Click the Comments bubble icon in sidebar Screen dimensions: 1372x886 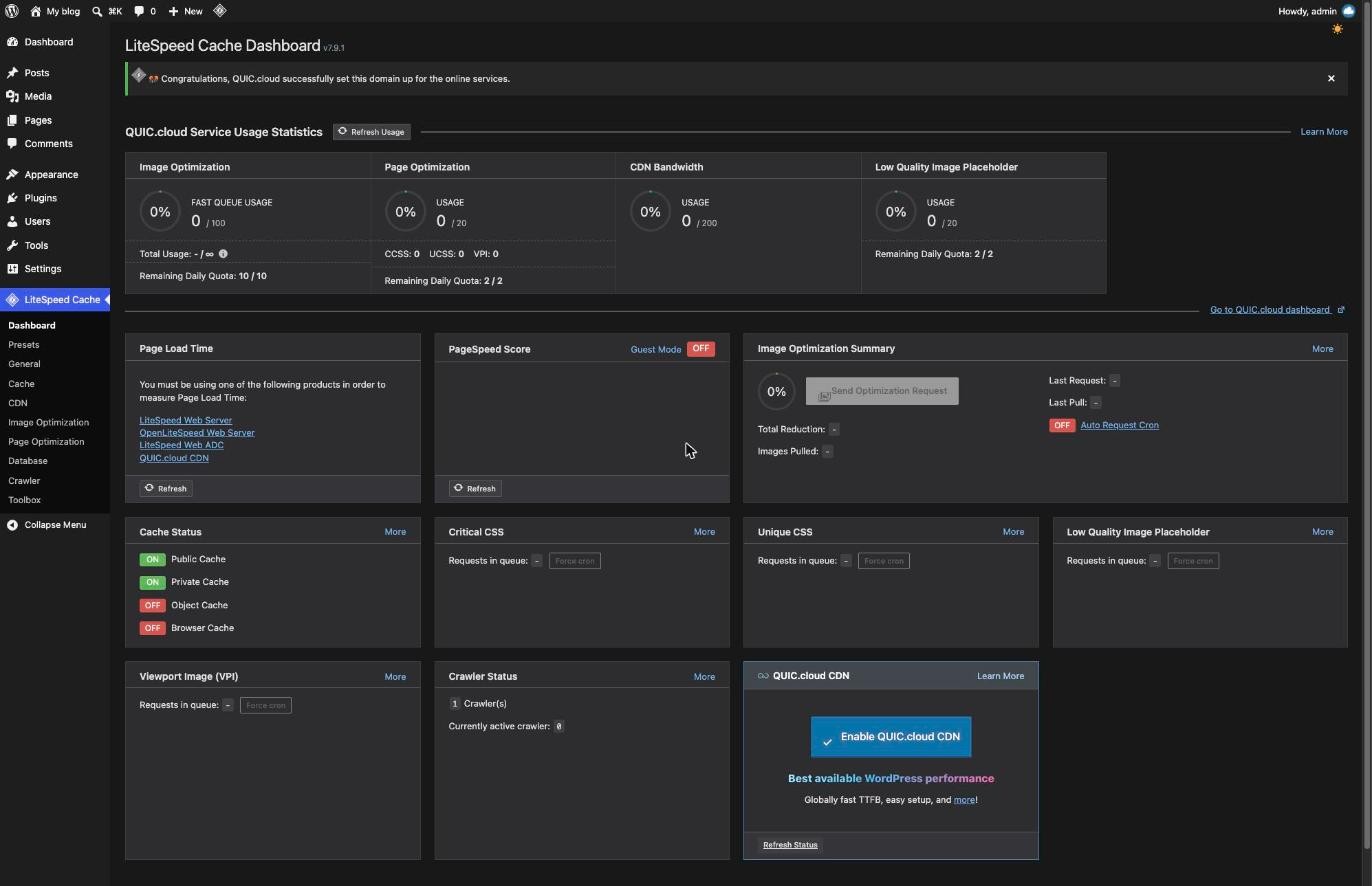click(x=12, y=143)
